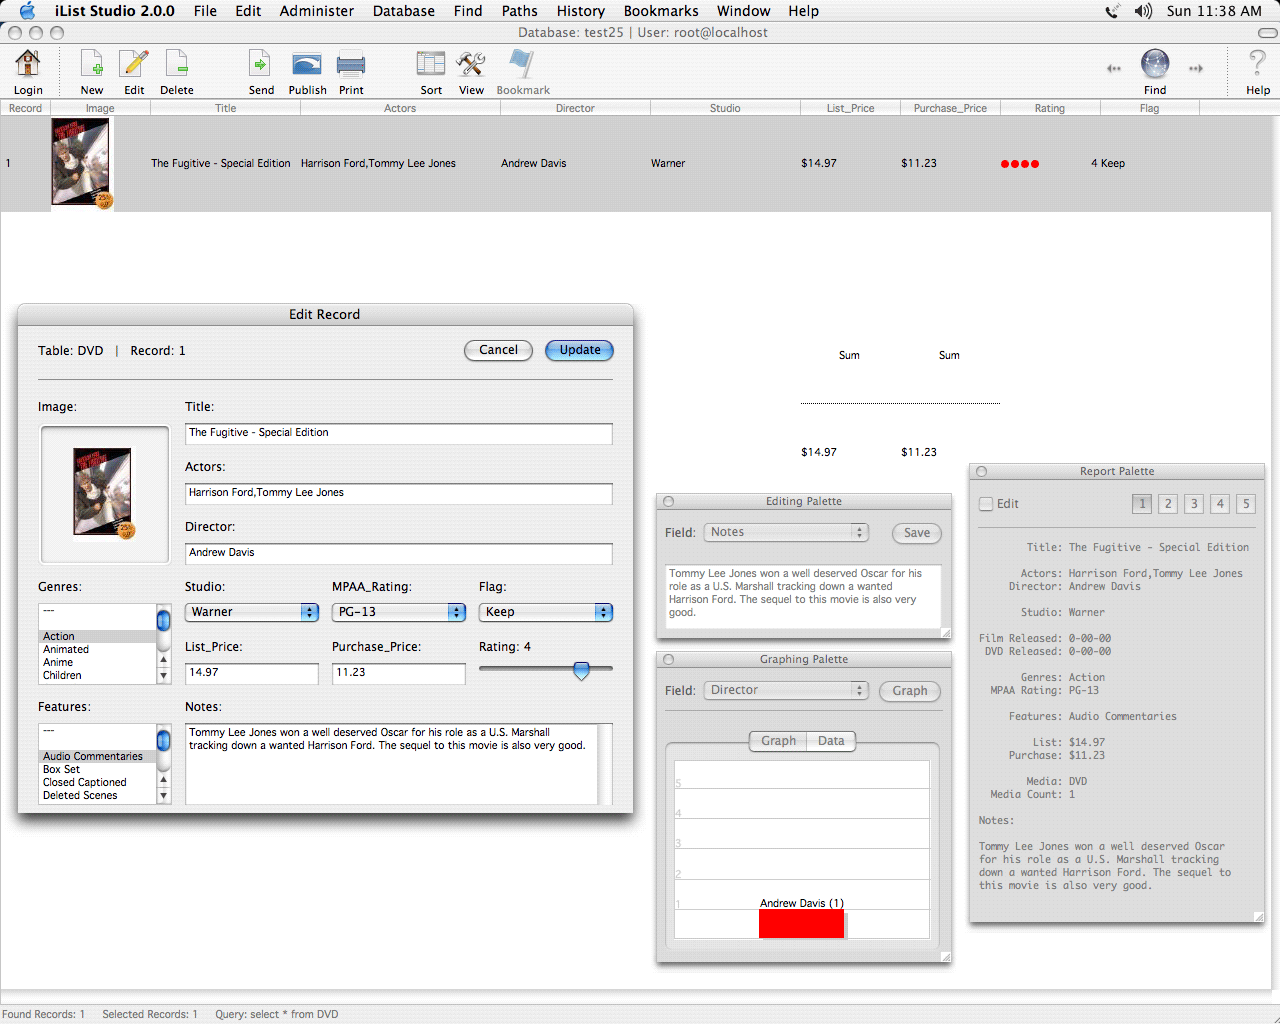Open the Sort tool

tap(431, 64)
